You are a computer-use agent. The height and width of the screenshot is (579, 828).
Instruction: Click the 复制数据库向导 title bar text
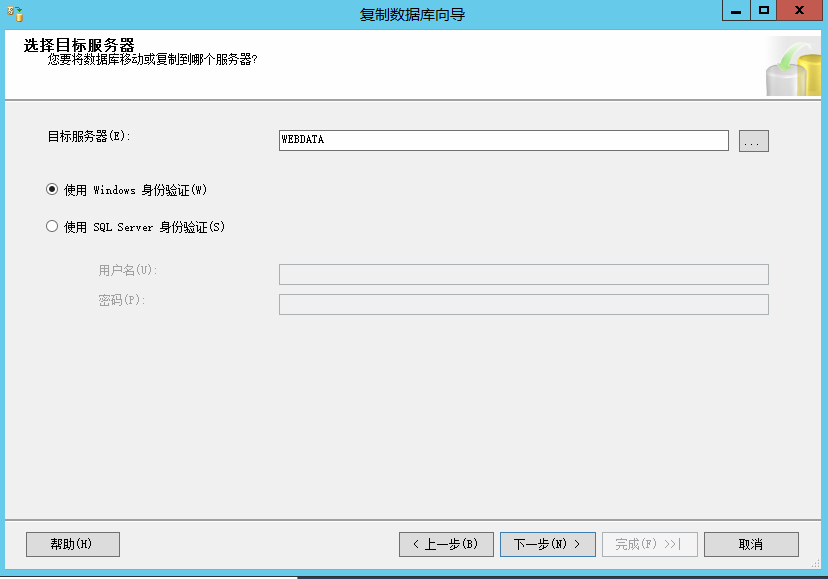(413, 14)
